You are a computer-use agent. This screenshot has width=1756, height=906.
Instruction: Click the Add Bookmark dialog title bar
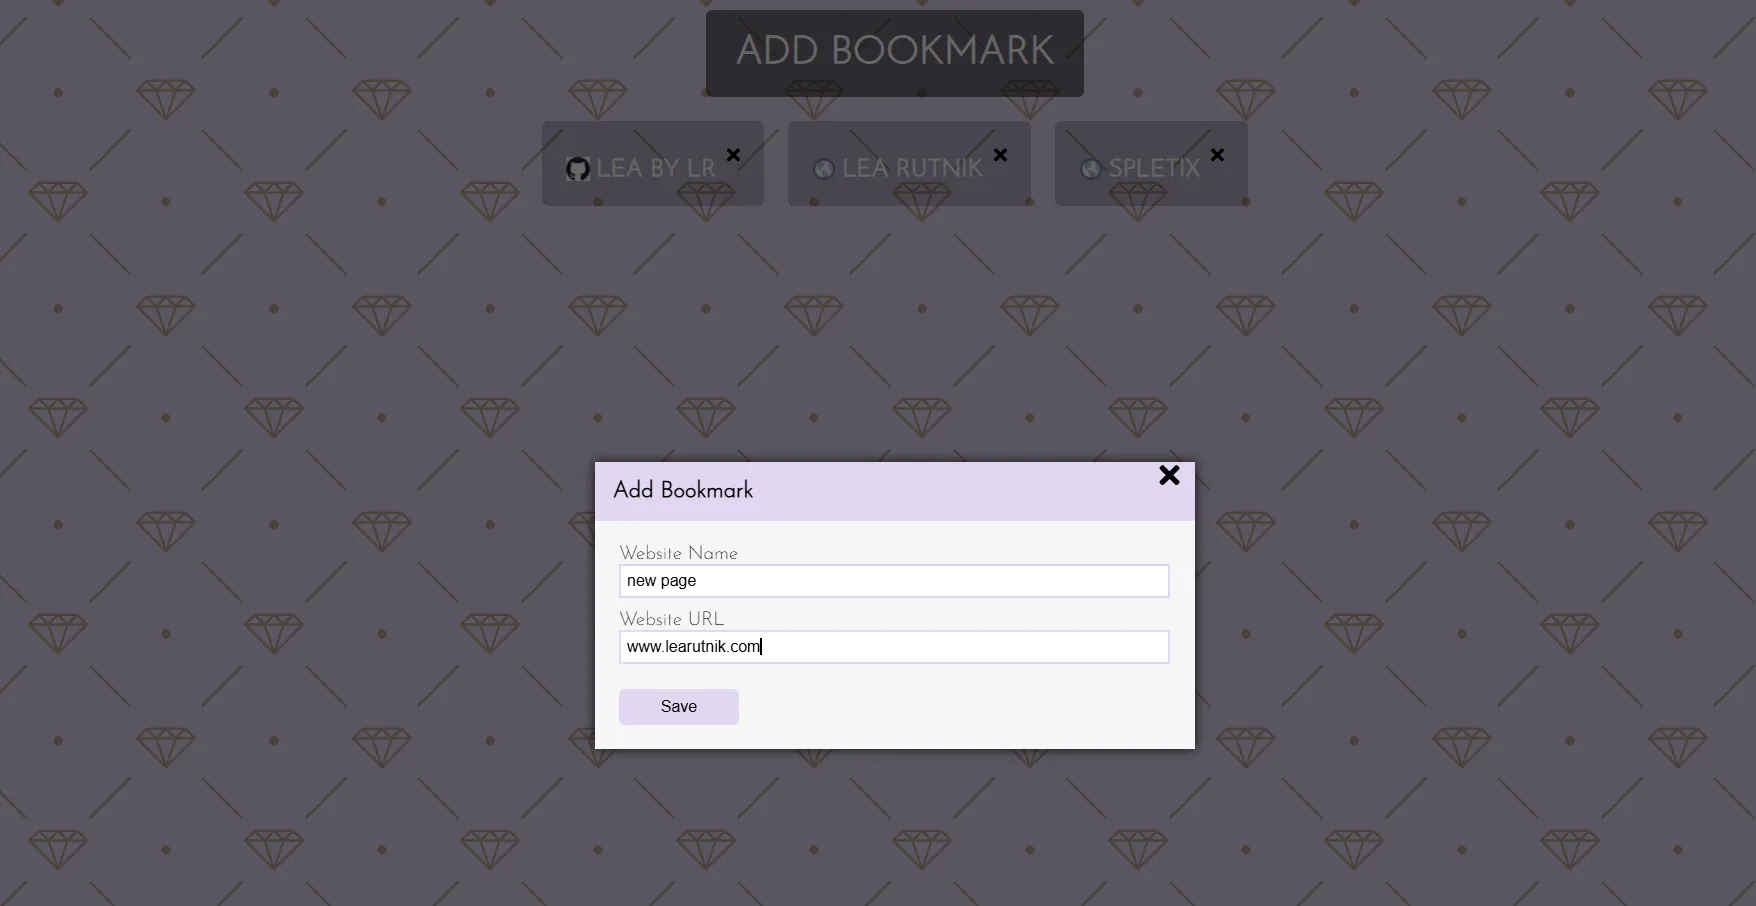[683, 490]
